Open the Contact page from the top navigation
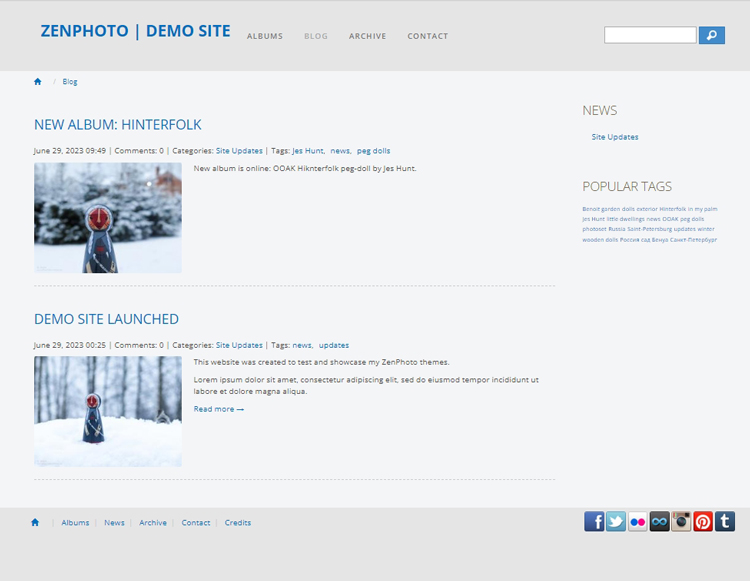The height and width of the screenshot is (581, 750). [x=427, y=36]
